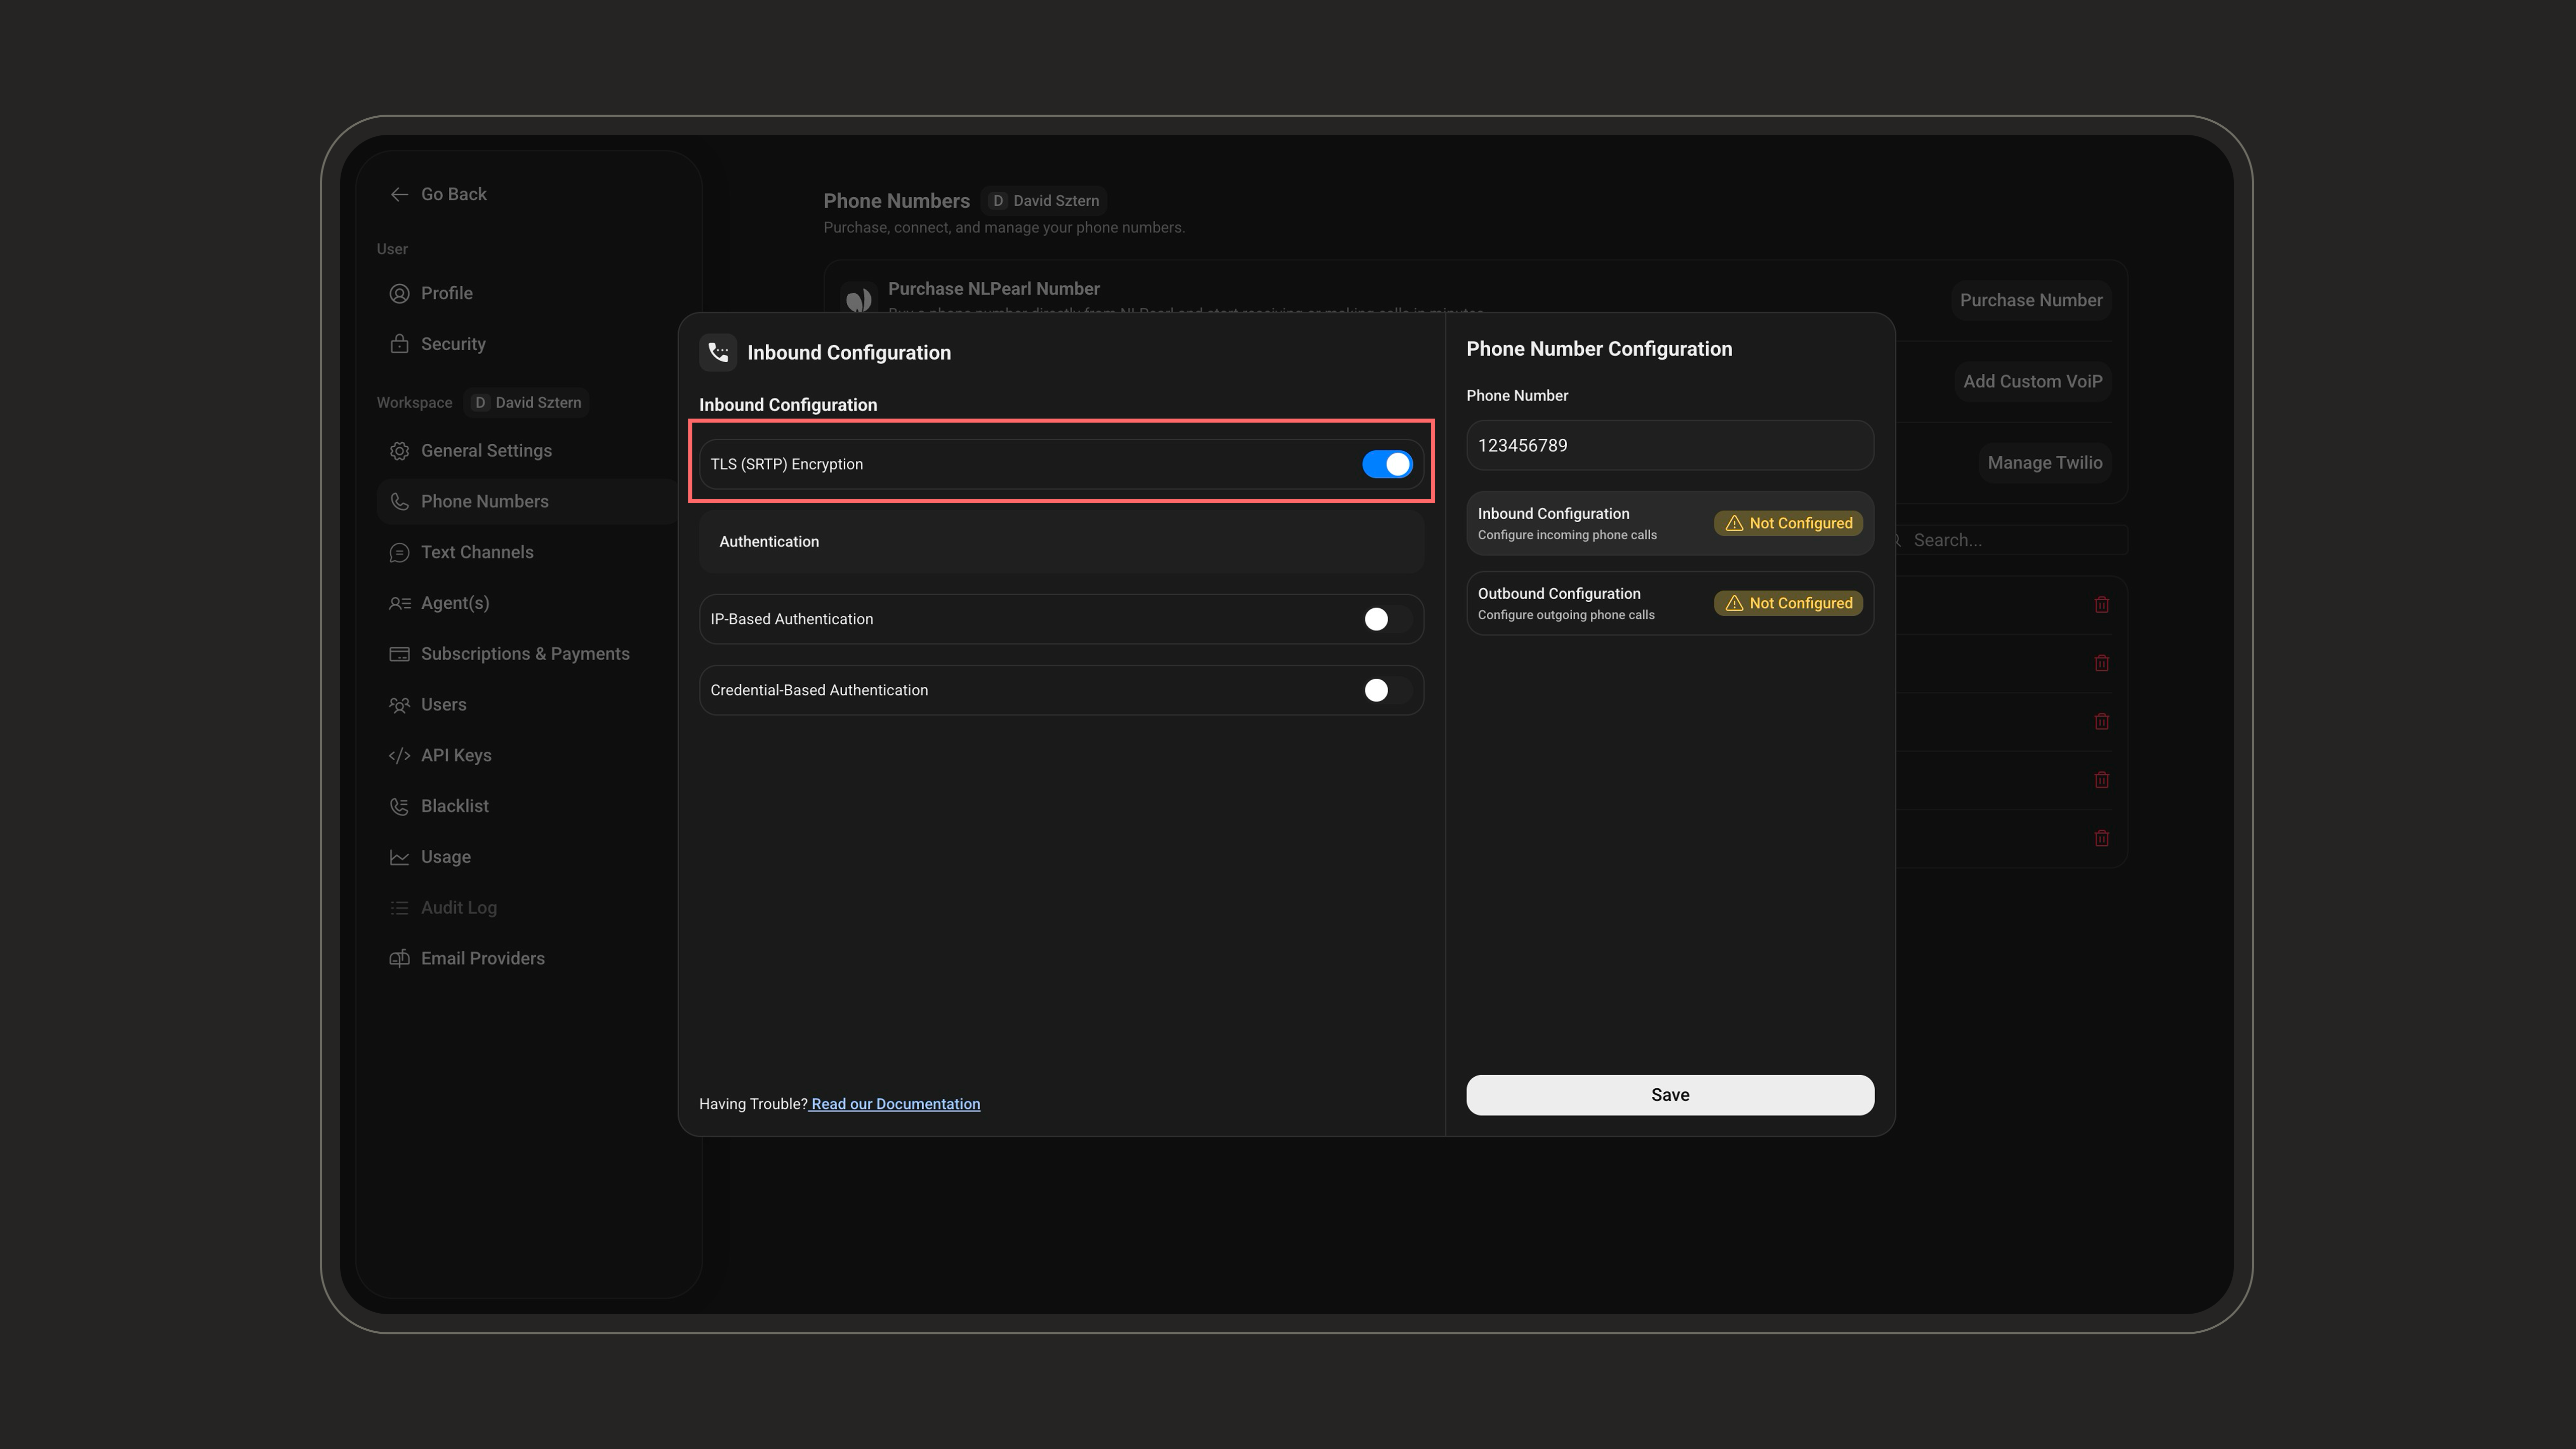Enable IP-Based Authentication
This screenshot has height=1449, width=2576.
[x=1387, y=619]
